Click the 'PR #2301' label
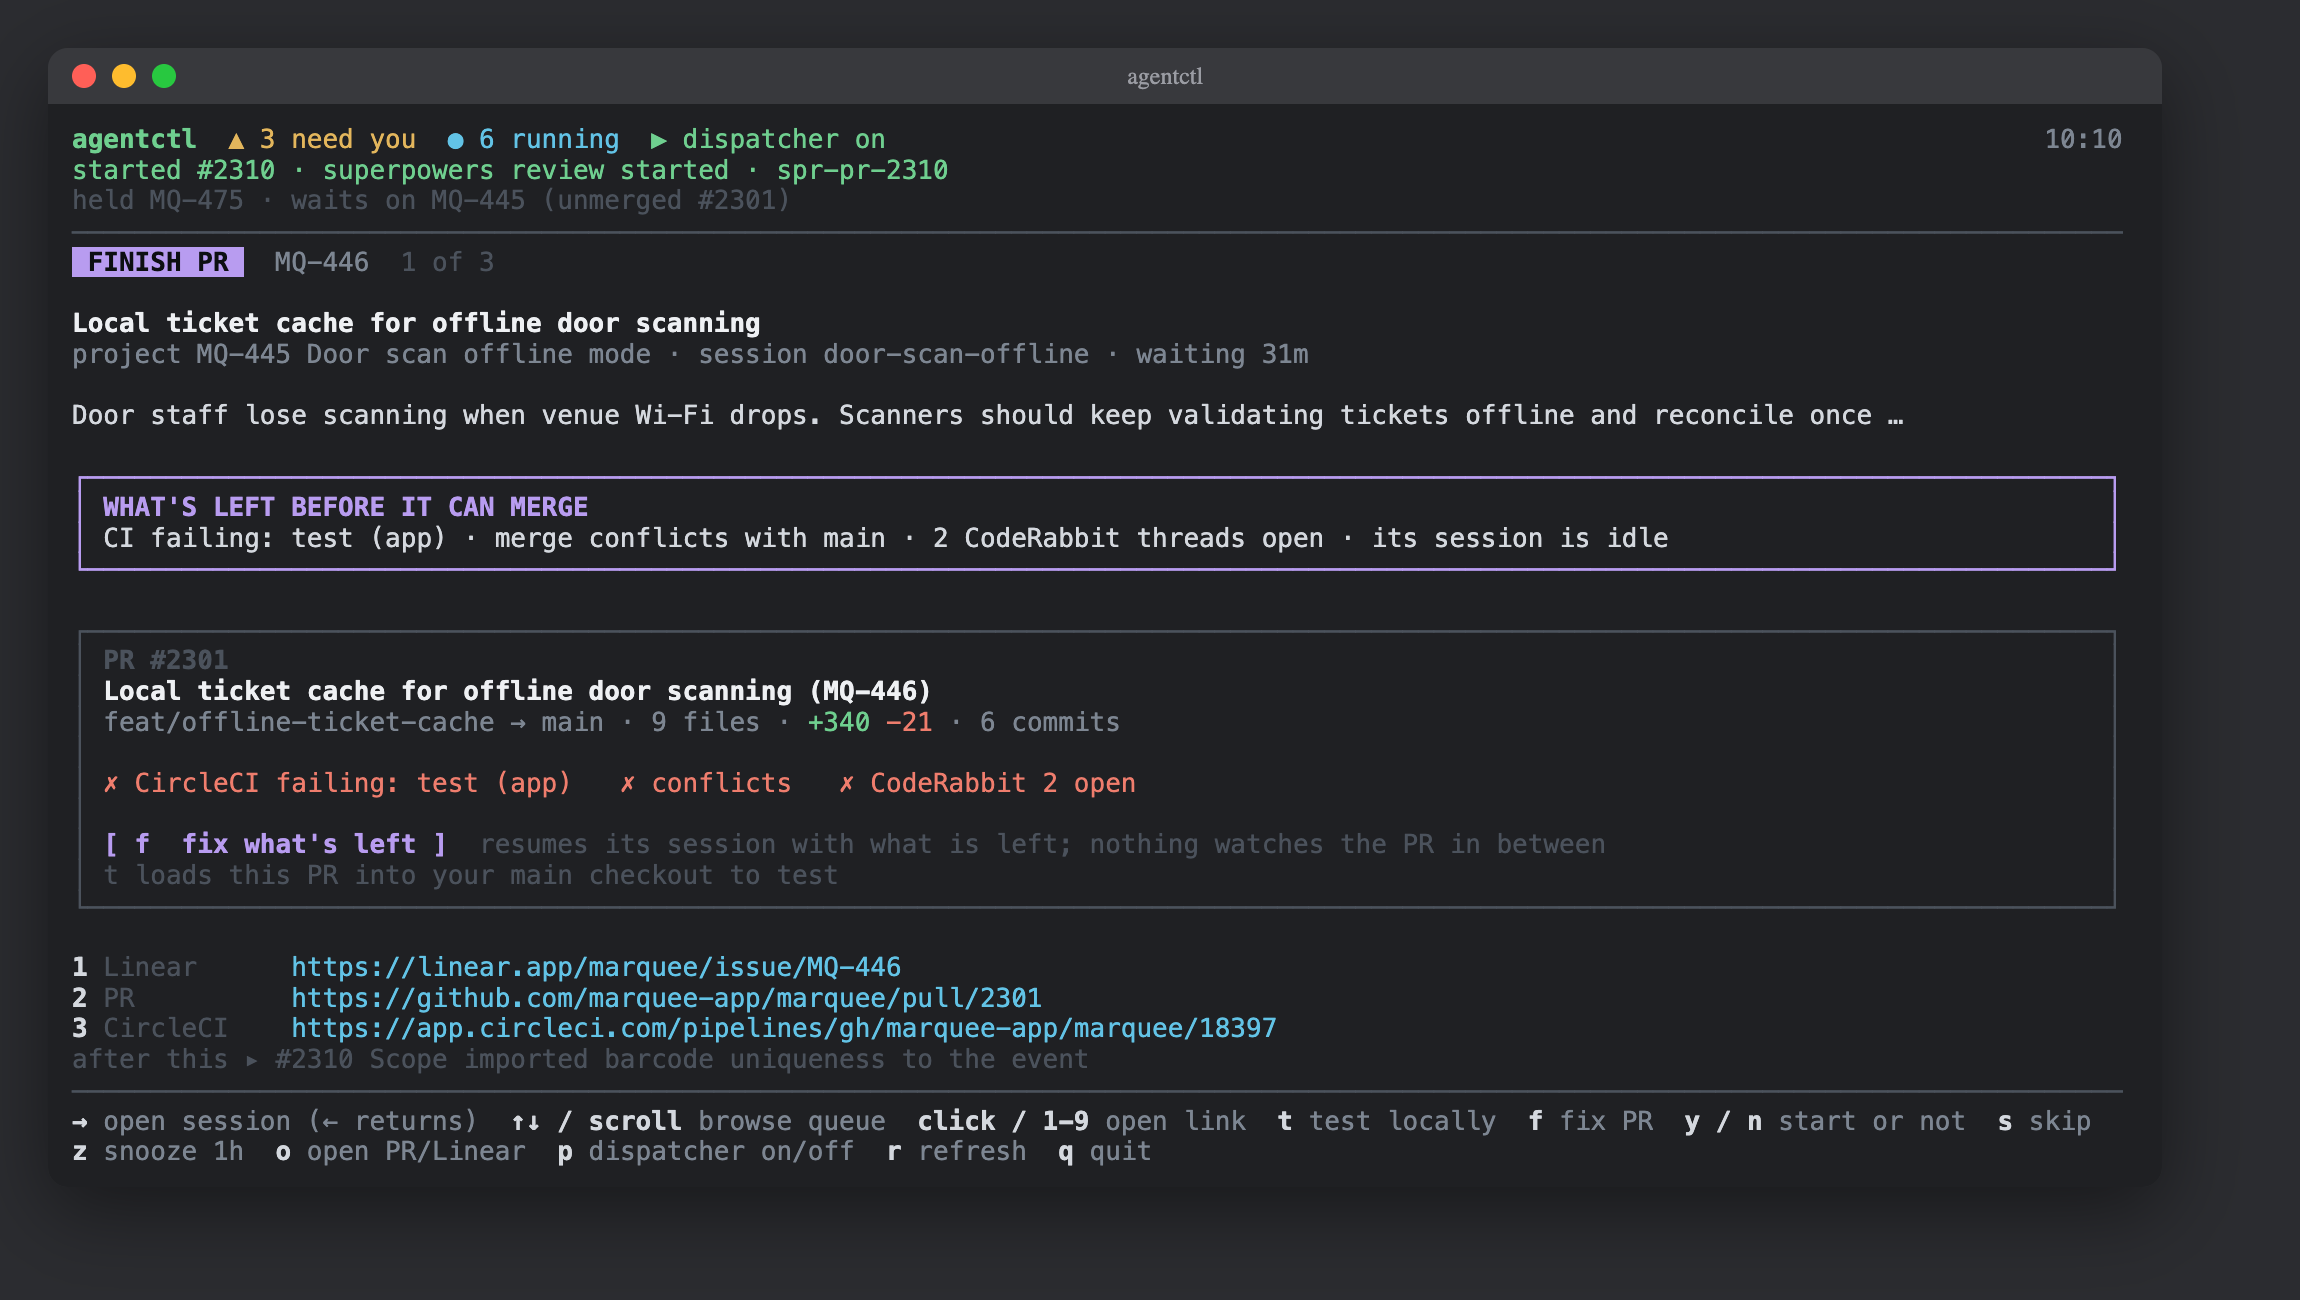Screen dimensions: 2300x1300 click(166, 660)
